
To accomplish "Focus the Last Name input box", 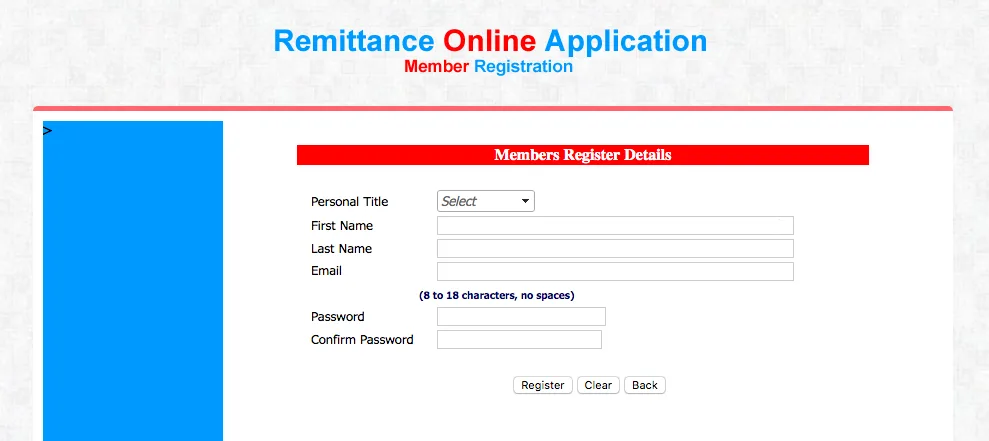I will [615, 249].
